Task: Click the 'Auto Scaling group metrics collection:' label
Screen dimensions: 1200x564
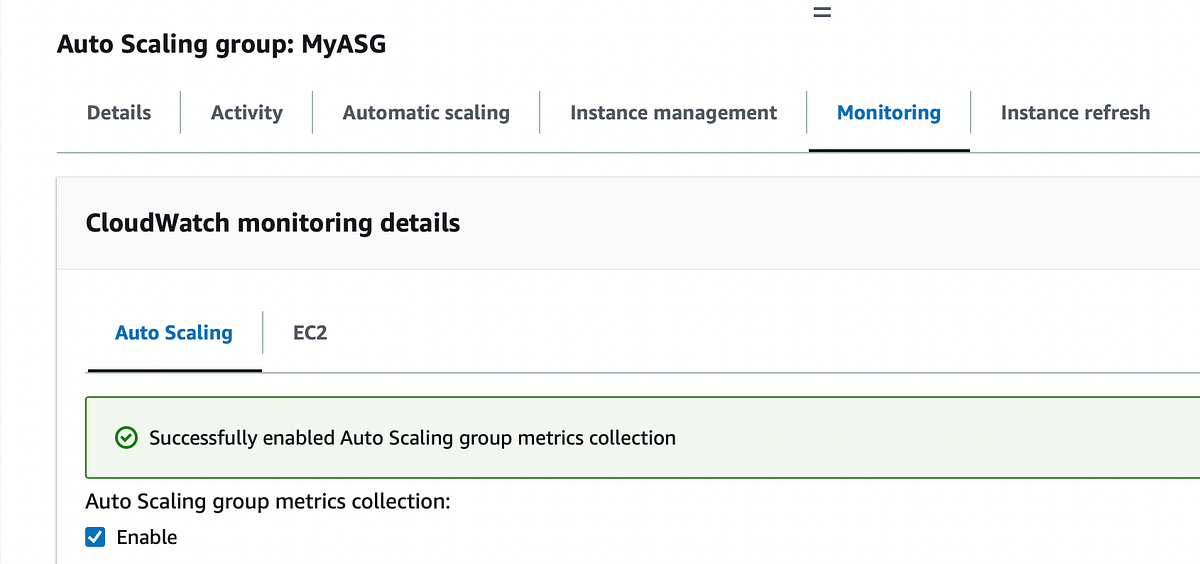Action: 268,501
